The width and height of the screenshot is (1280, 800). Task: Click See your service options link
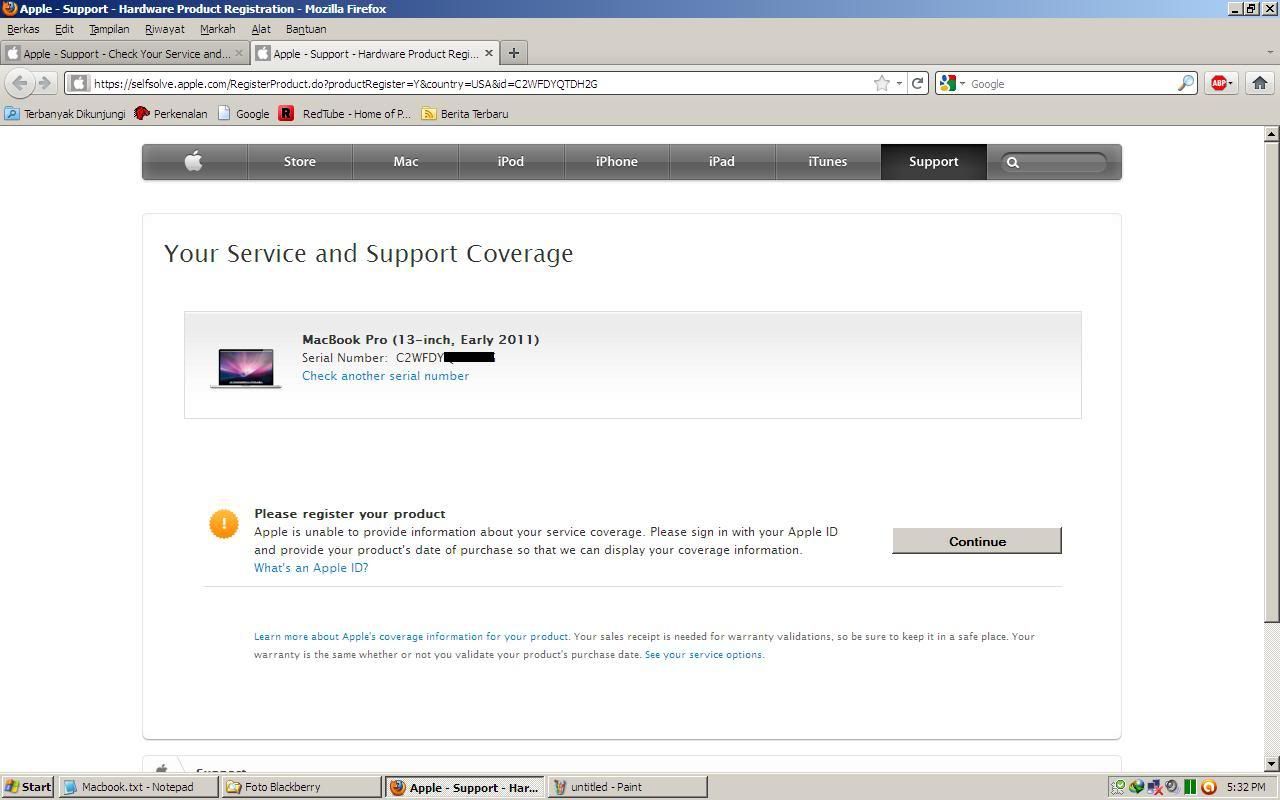coord(704,655)
